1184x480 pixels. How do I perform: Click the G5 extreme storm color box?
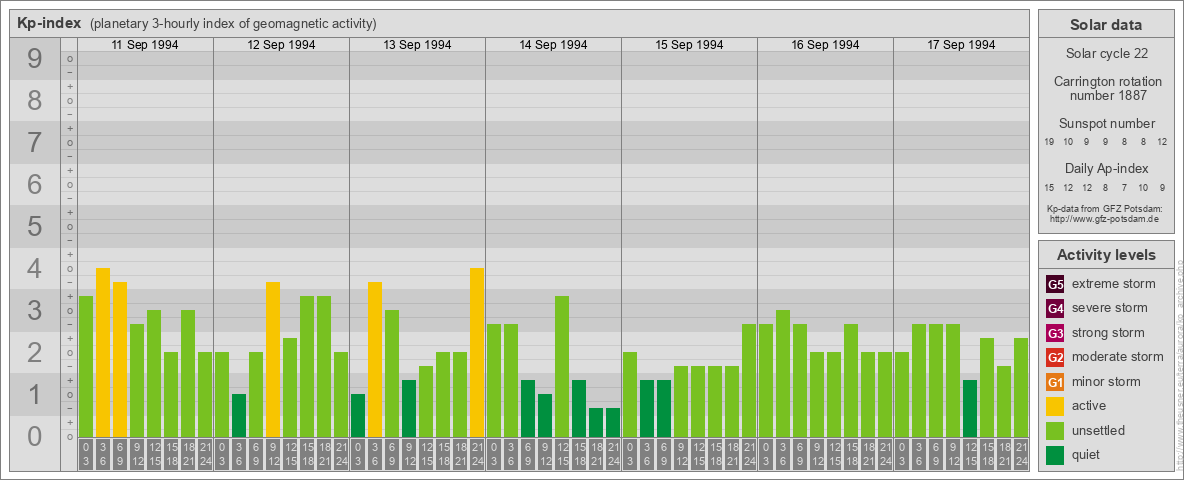pos(1055,285)
